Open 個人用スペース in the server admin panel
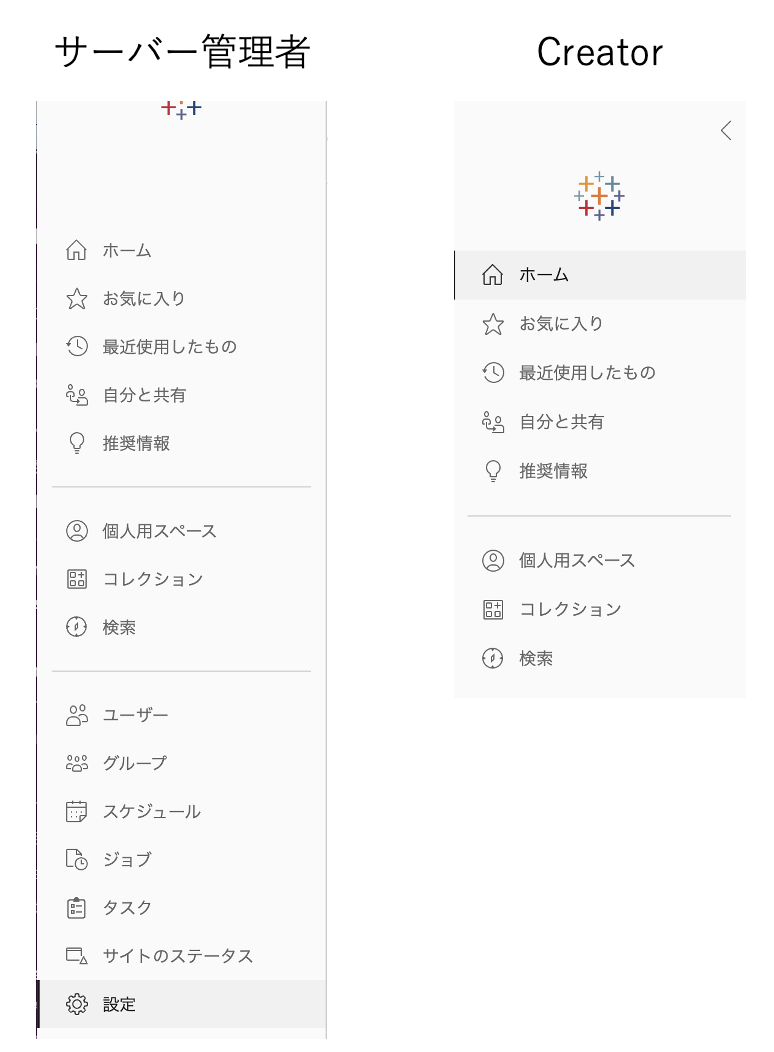 pos(159,531)
